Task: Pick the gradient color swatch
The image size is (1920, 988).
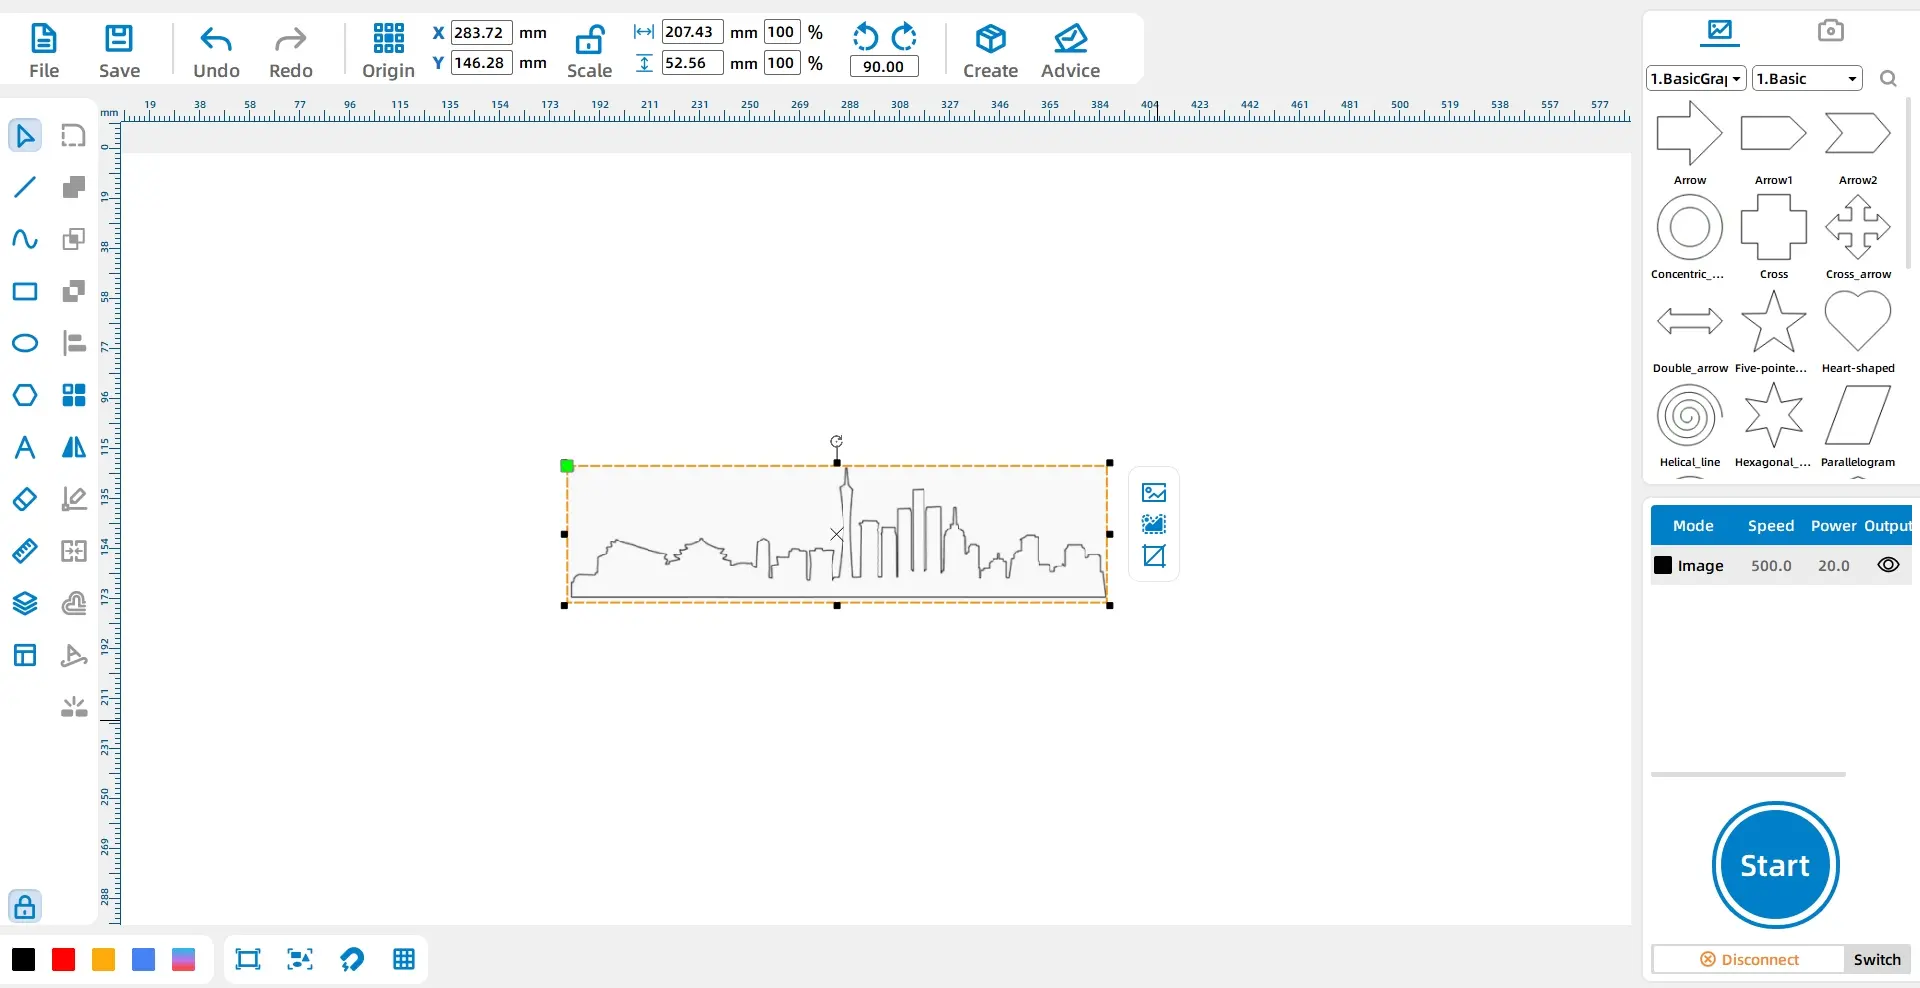Action: 184,960
